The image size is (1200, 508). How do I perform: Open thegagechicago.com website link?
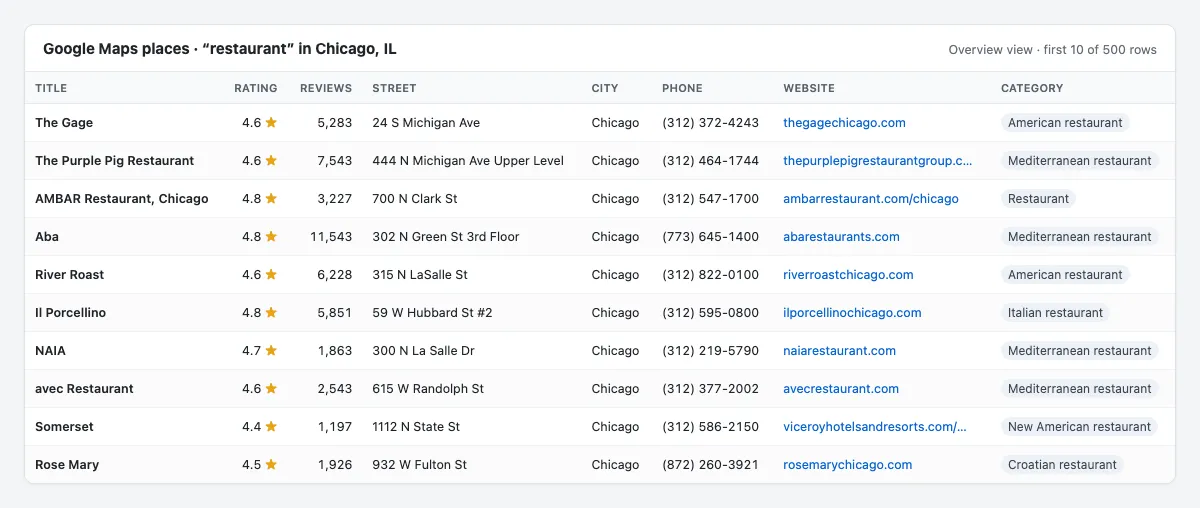pos(844,123)
